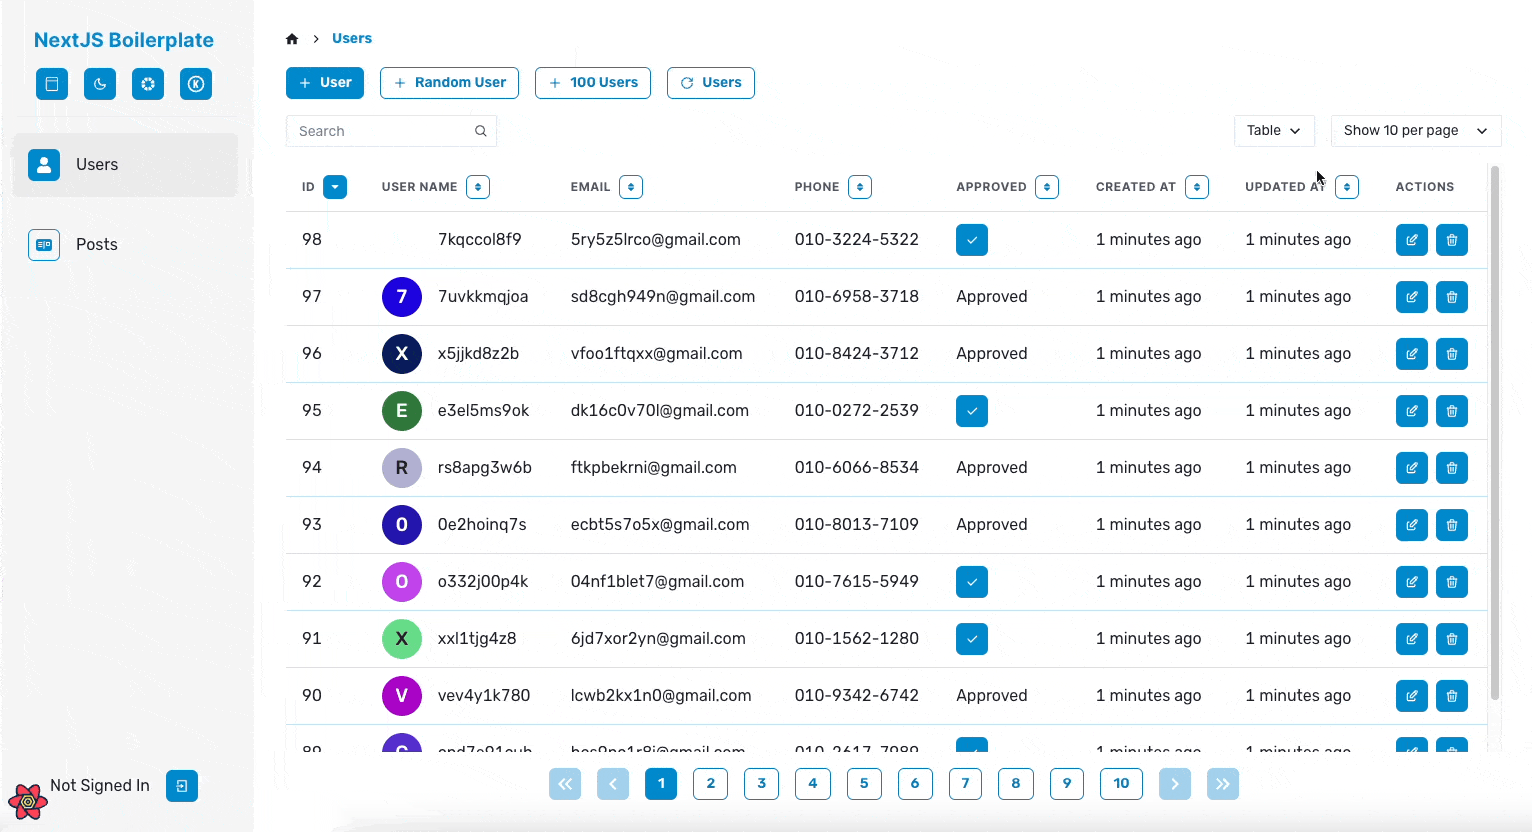The image size is (1532, 832).
Task: Delete user e3el5ms9ok
Action: pos(1452,411)
